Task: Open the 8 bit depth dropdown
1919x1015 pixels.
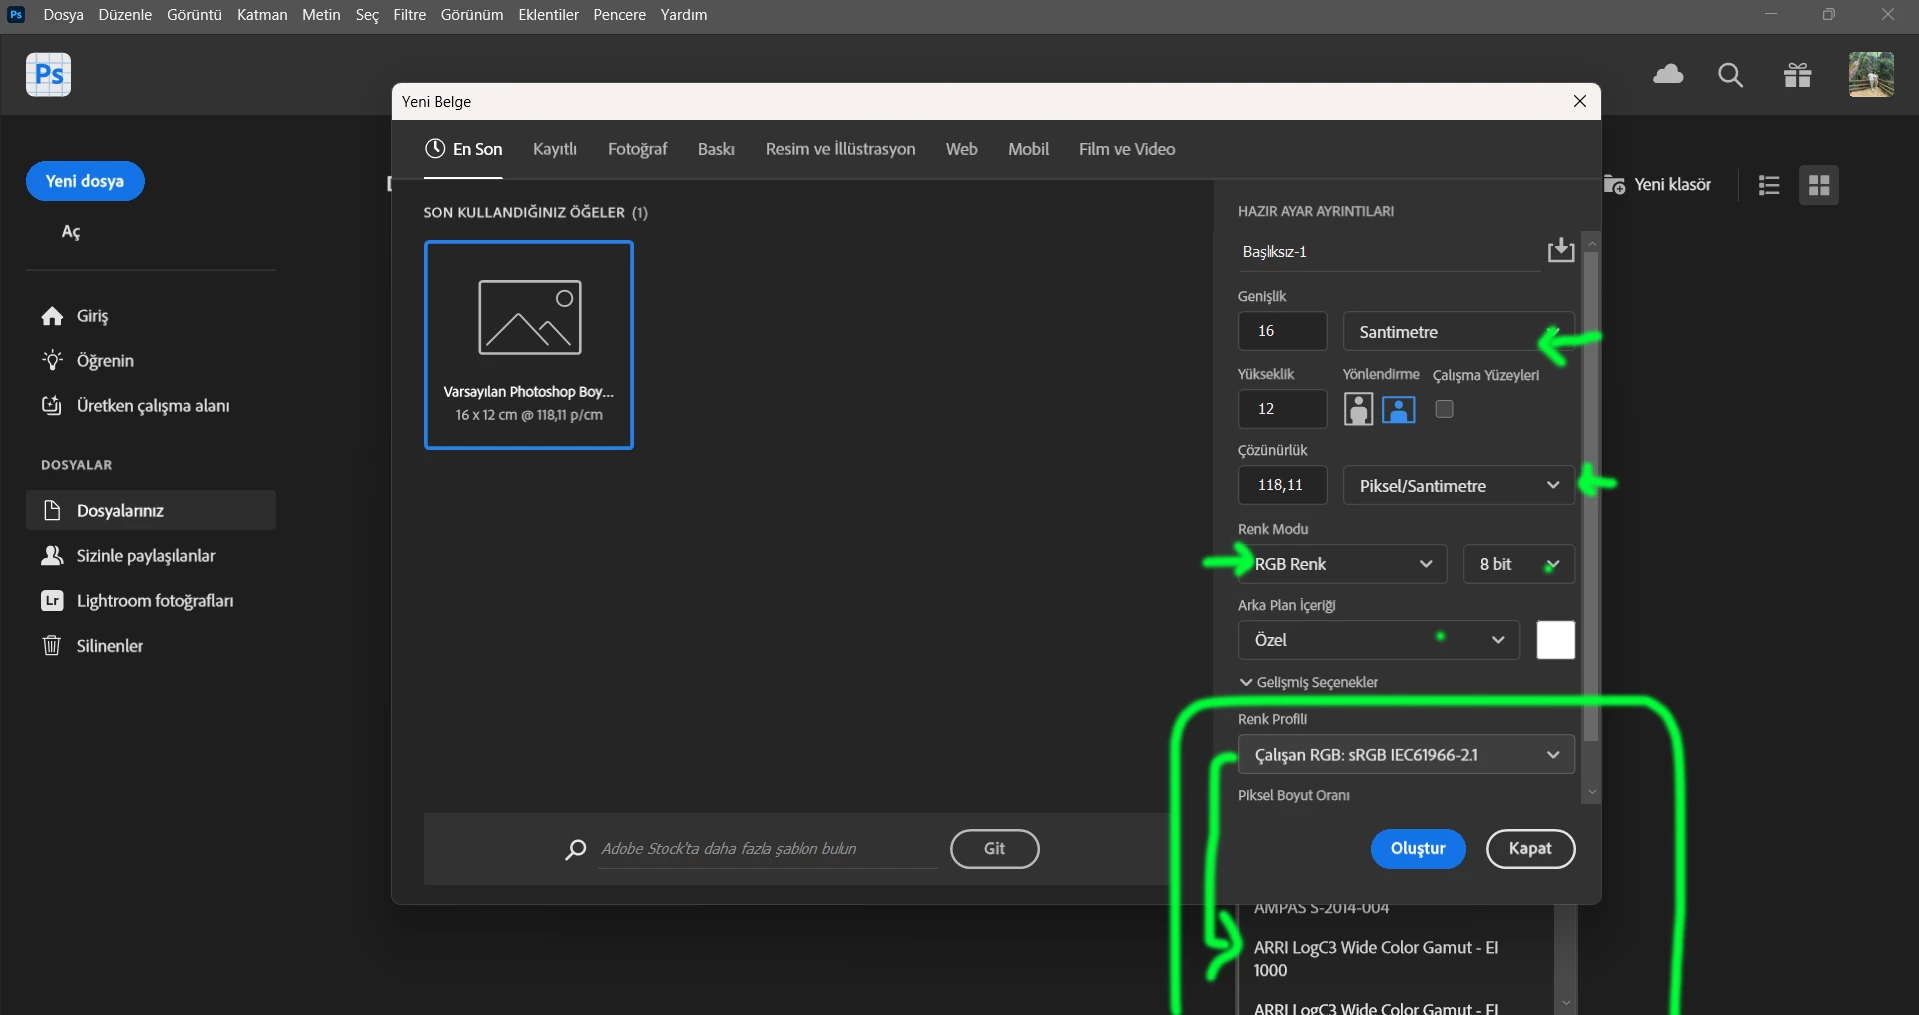Action: tap(1518, 564)
